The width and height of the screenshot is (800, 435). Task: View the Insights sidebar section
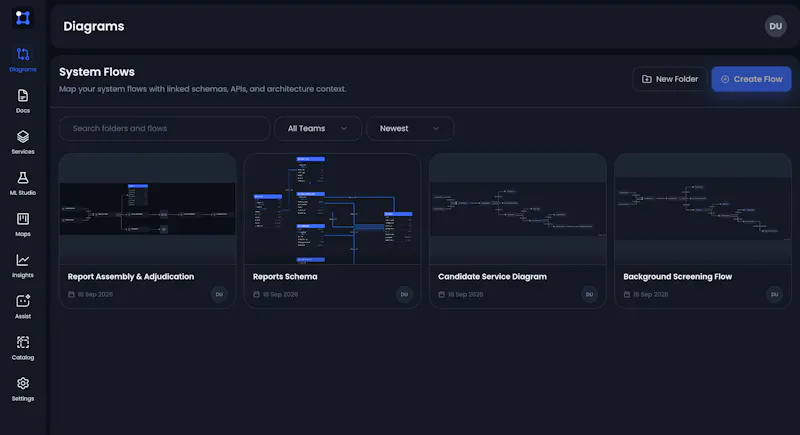pyautogui.click(x=22, y=266)
